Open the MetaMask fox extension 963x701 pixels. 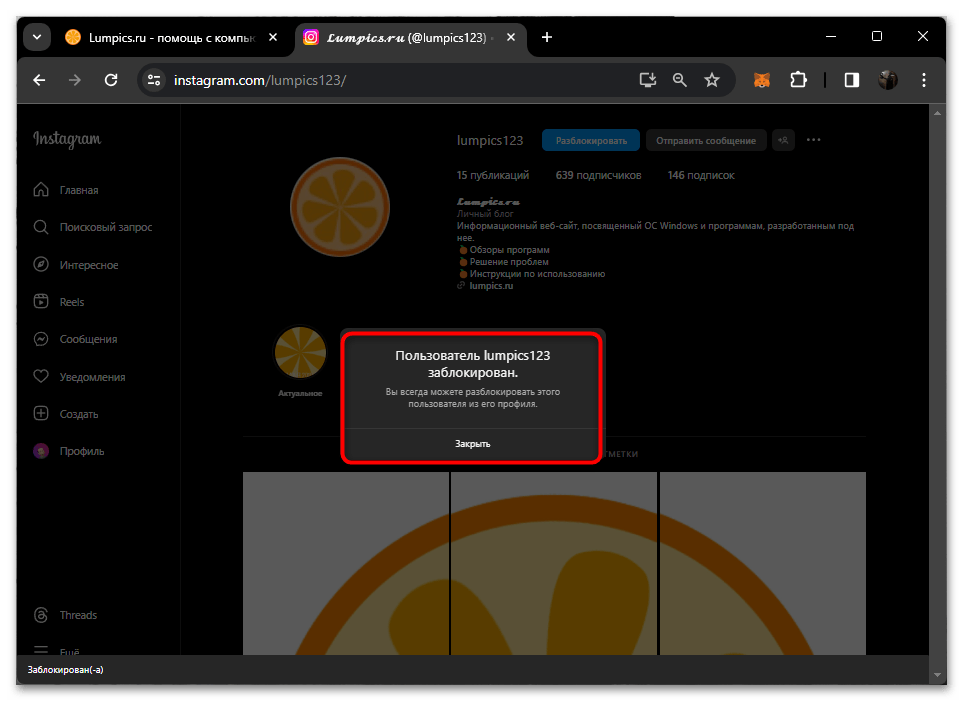point(762,80)
